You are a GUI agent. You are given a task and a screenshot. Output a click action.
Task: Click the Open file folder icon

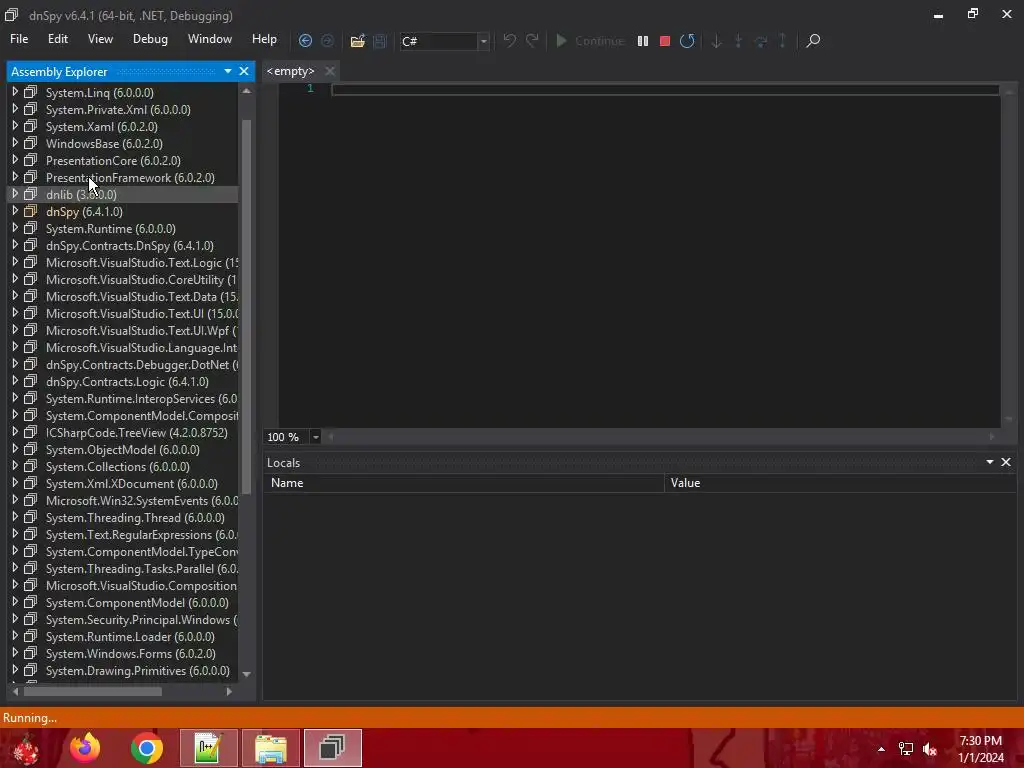[357, 40]
